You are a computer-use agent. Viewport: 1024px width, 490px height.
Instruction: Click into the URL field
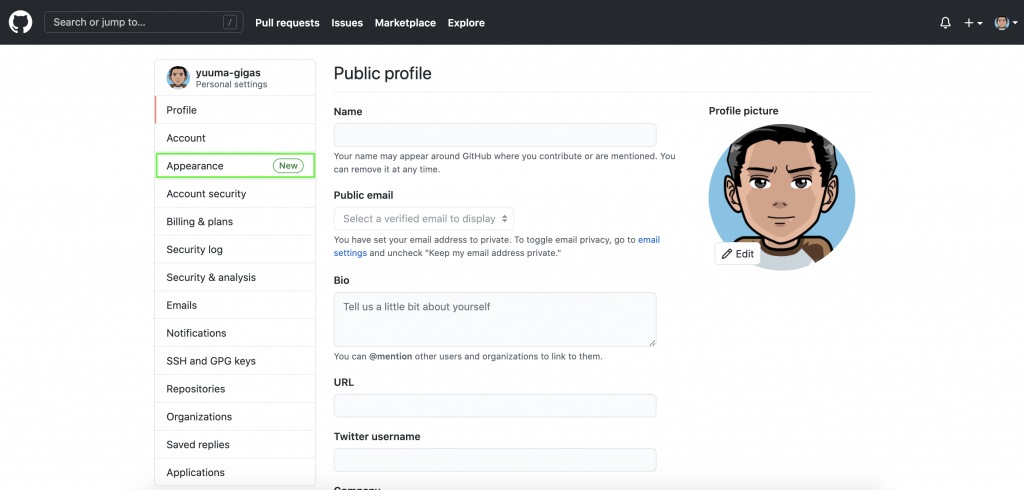495,406
